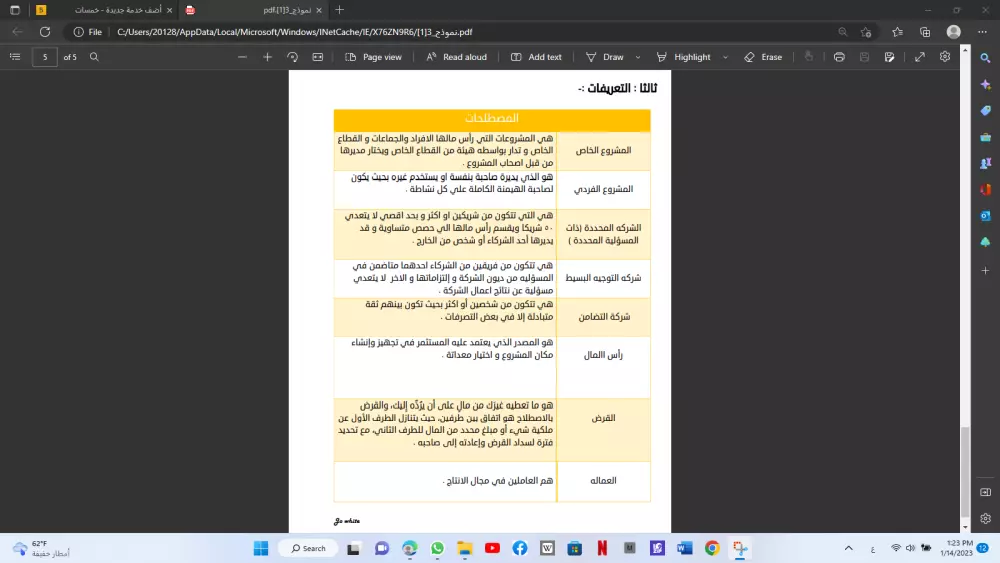This screenshot has height=563, width=1000.
Task: Zoom out the PDF with minus
Action: [x=242, y=57]
